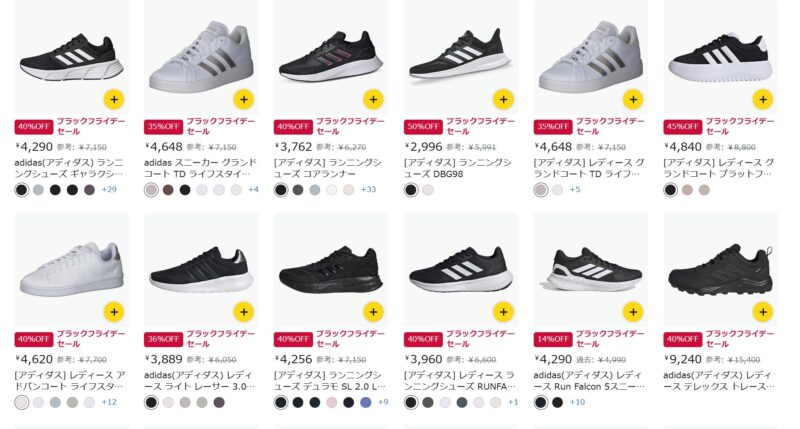Select the pink color swatch under Duramo SL 2.0
The image size is (800, 429).
332,402
